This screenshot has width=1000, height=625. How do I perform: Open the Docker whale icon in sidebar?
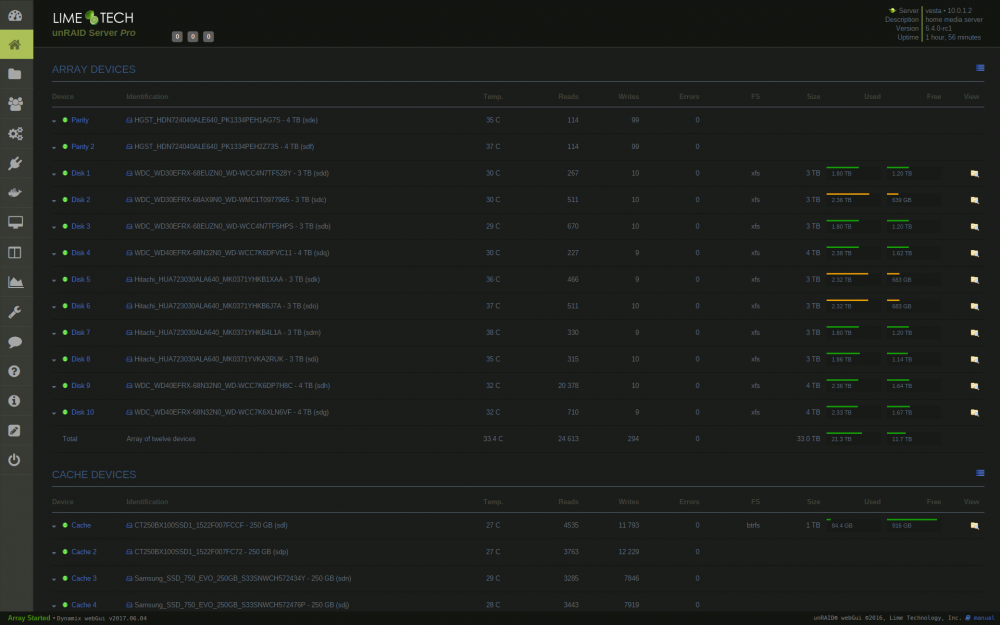[x=15, y=193]
